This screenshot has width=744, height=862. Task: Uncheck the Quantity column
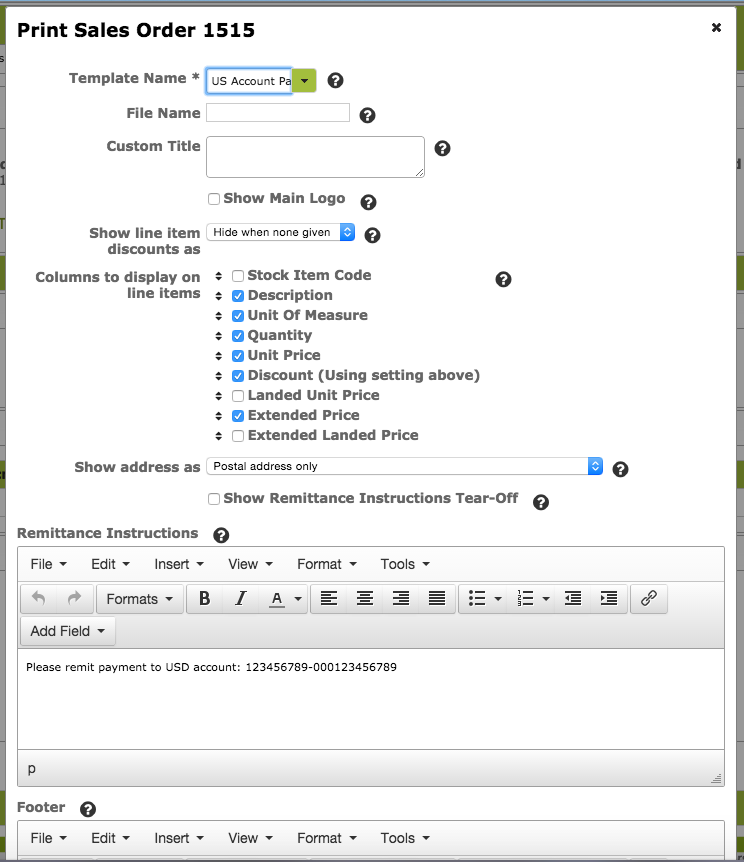click(238, 336)
